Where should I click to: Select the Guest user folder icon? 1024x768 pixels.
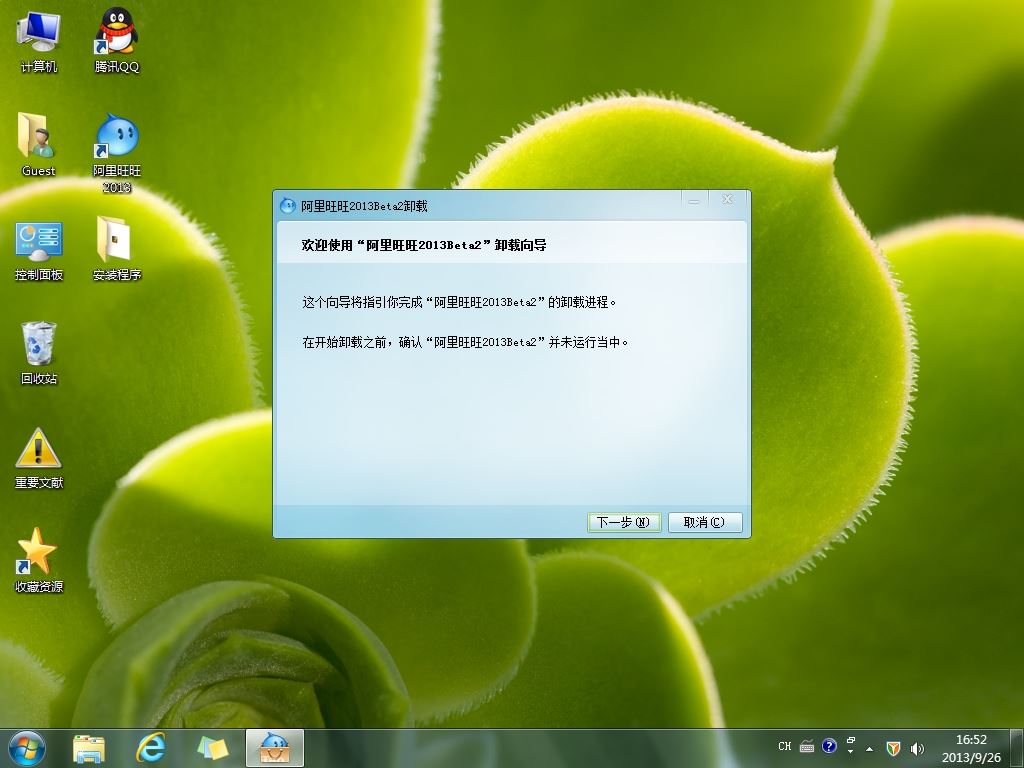pos(39,144)
